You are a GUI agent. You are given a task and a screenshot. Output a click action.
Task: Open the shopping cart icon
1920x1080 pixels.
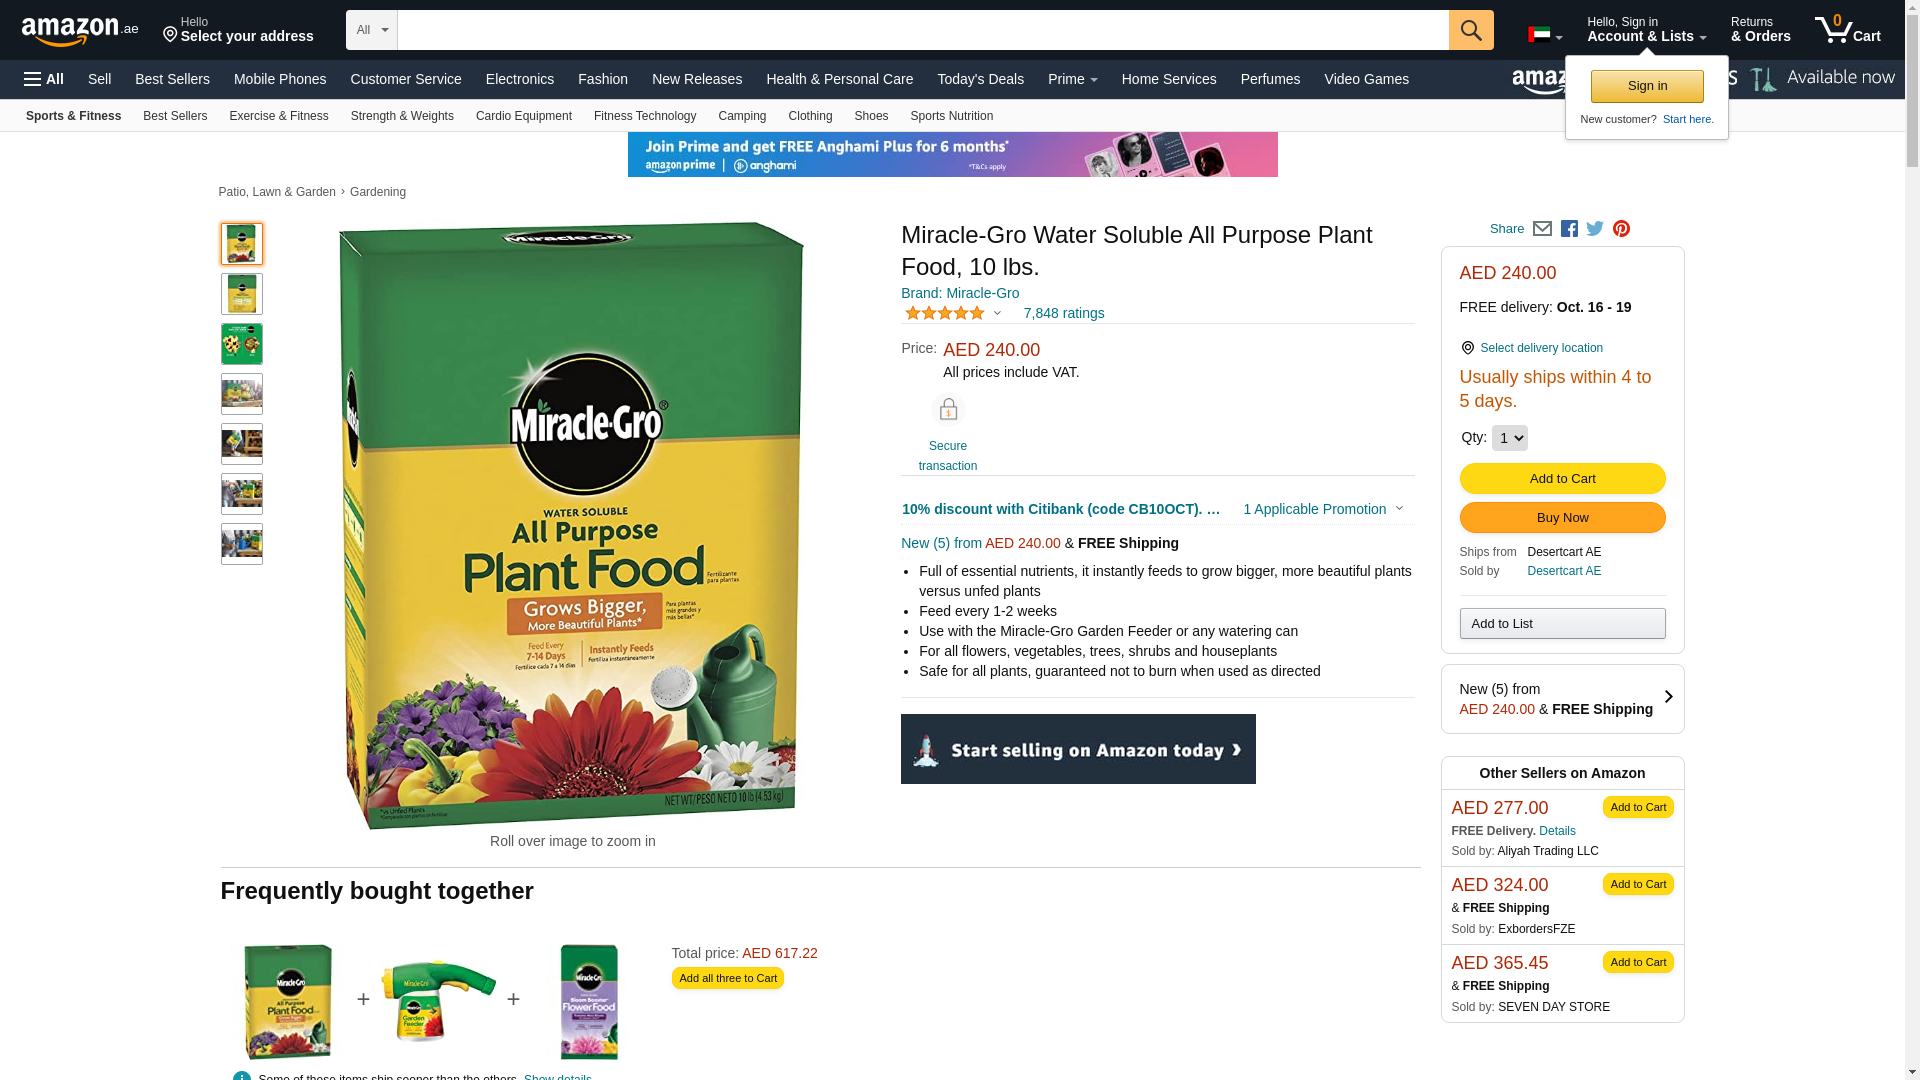pyautogui.click(x=1847, y=30)
